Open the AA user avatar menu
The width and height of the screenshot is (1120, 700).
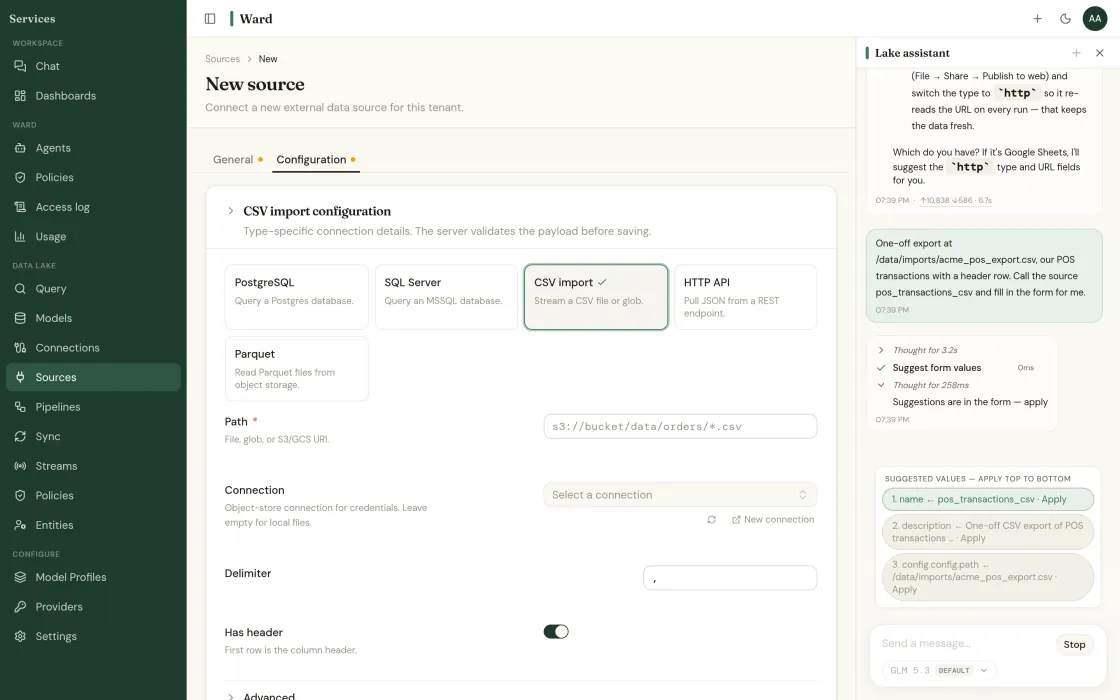1094,19
